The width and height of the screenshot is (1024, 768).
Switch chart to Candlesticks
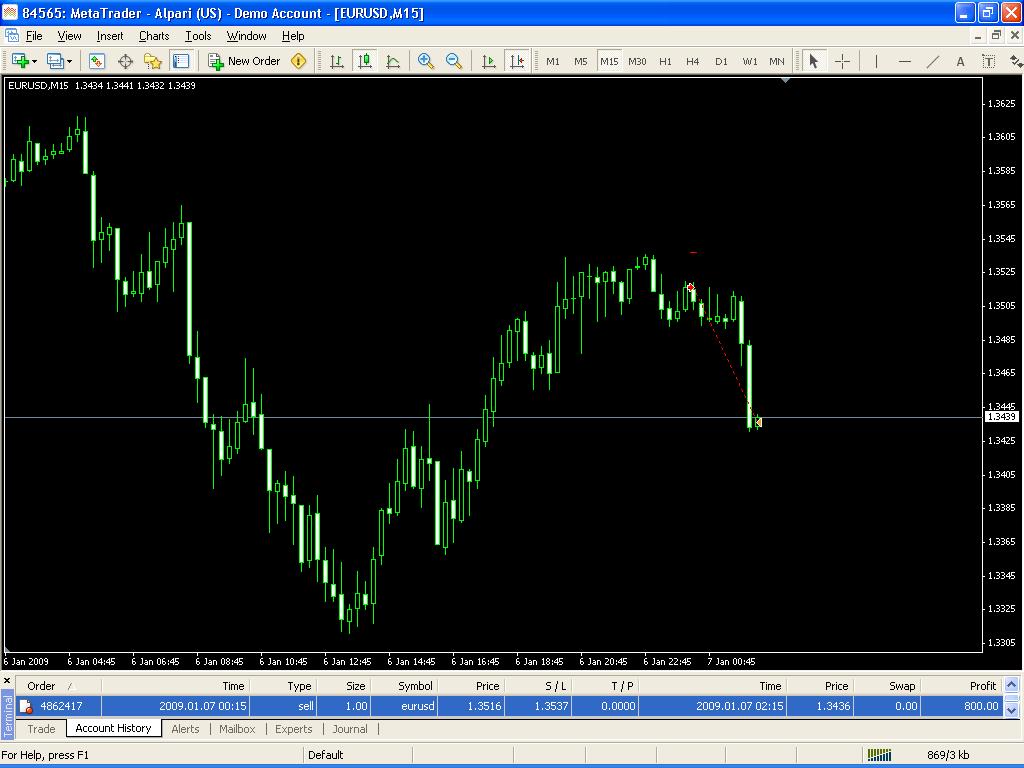pyautogui.click(x=365, y=61)
